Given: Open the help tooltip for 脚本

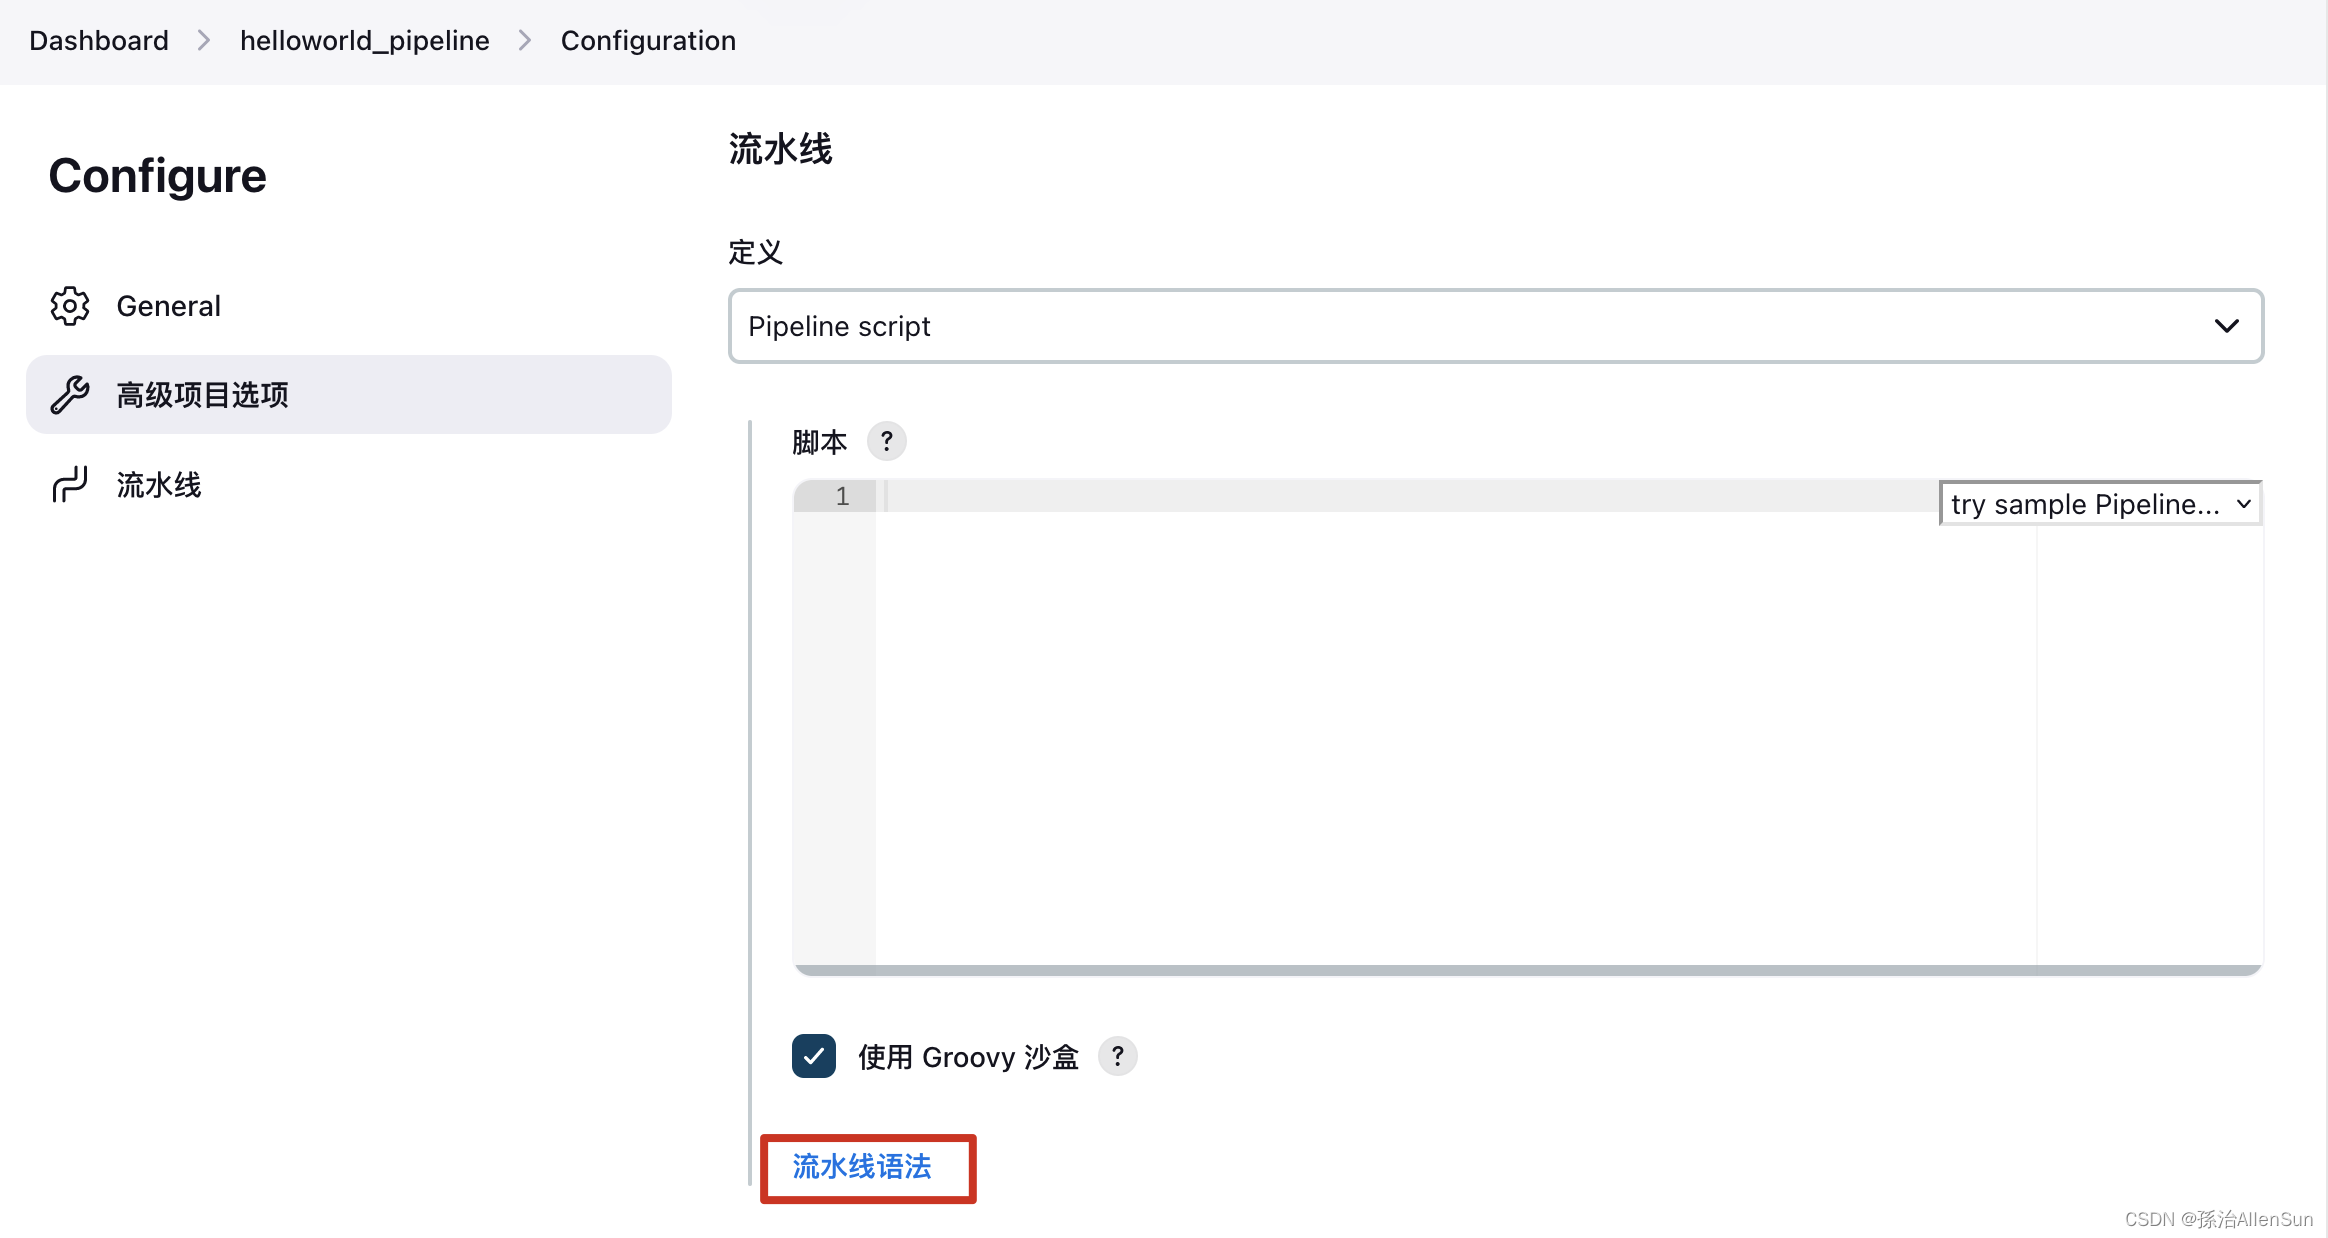Looking at the screenshot, I should tap(886, 440).
